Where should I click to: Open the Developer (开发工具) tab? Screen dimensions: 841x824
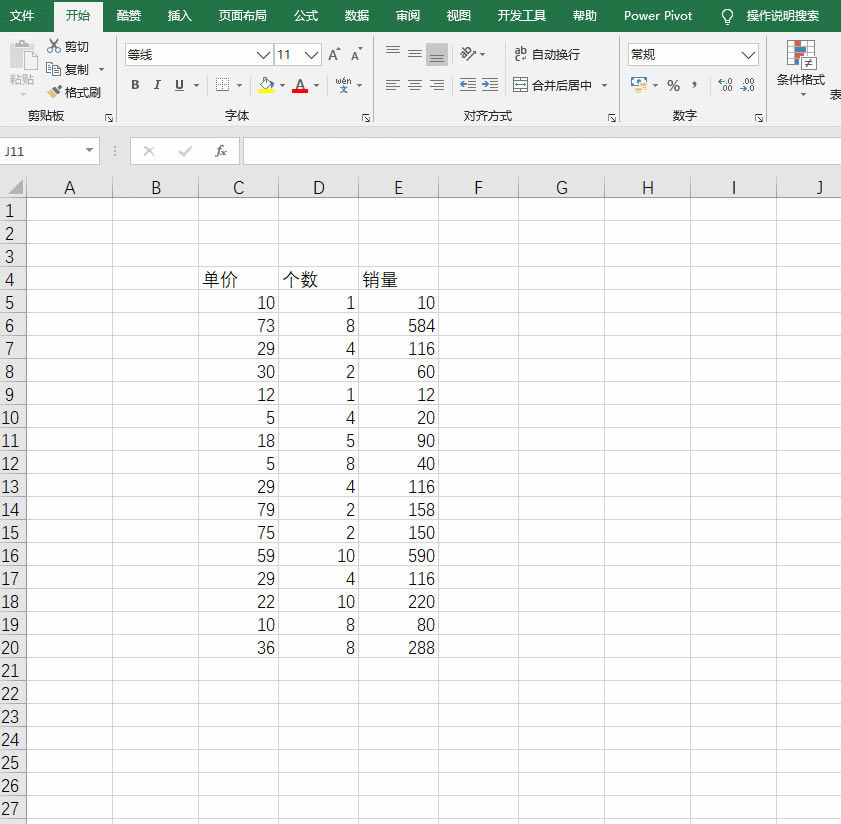(521, 16)
